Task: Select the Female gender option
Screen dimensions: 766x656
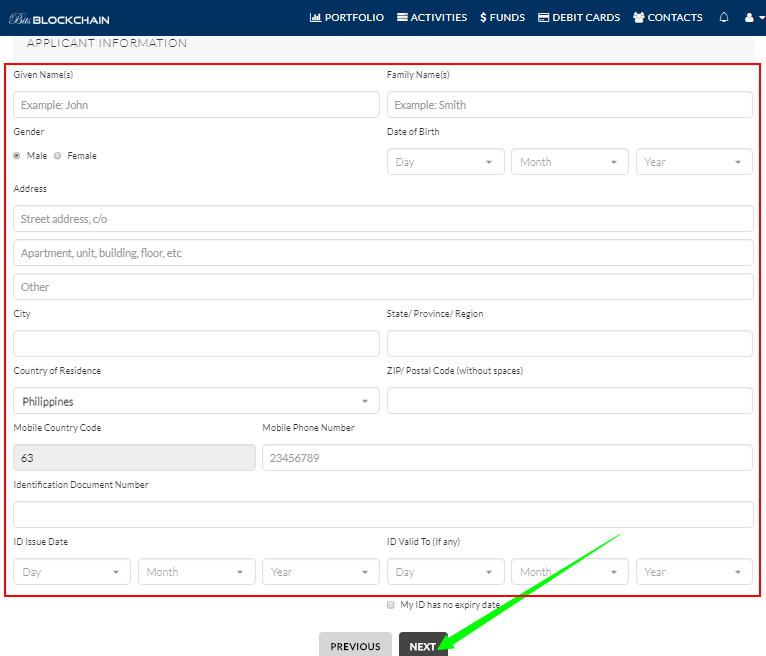Action: click(58, 156)
